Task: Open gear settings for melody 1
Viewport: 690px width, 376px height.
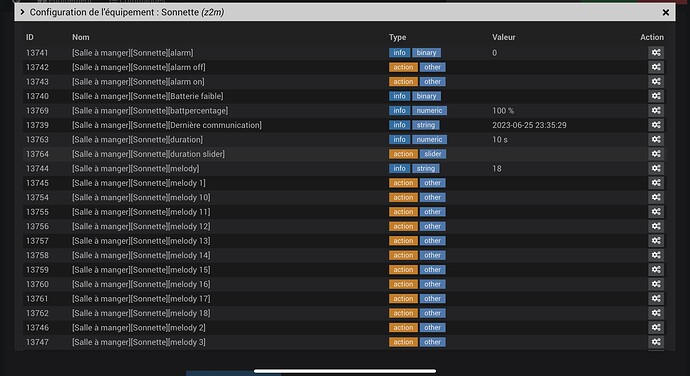Action: coord(656,183)
